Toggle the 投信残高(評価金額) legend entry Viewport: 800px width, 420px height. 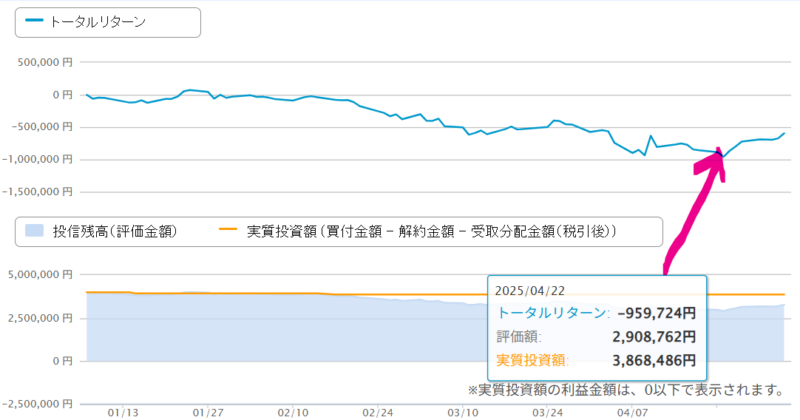coord(101,231)
